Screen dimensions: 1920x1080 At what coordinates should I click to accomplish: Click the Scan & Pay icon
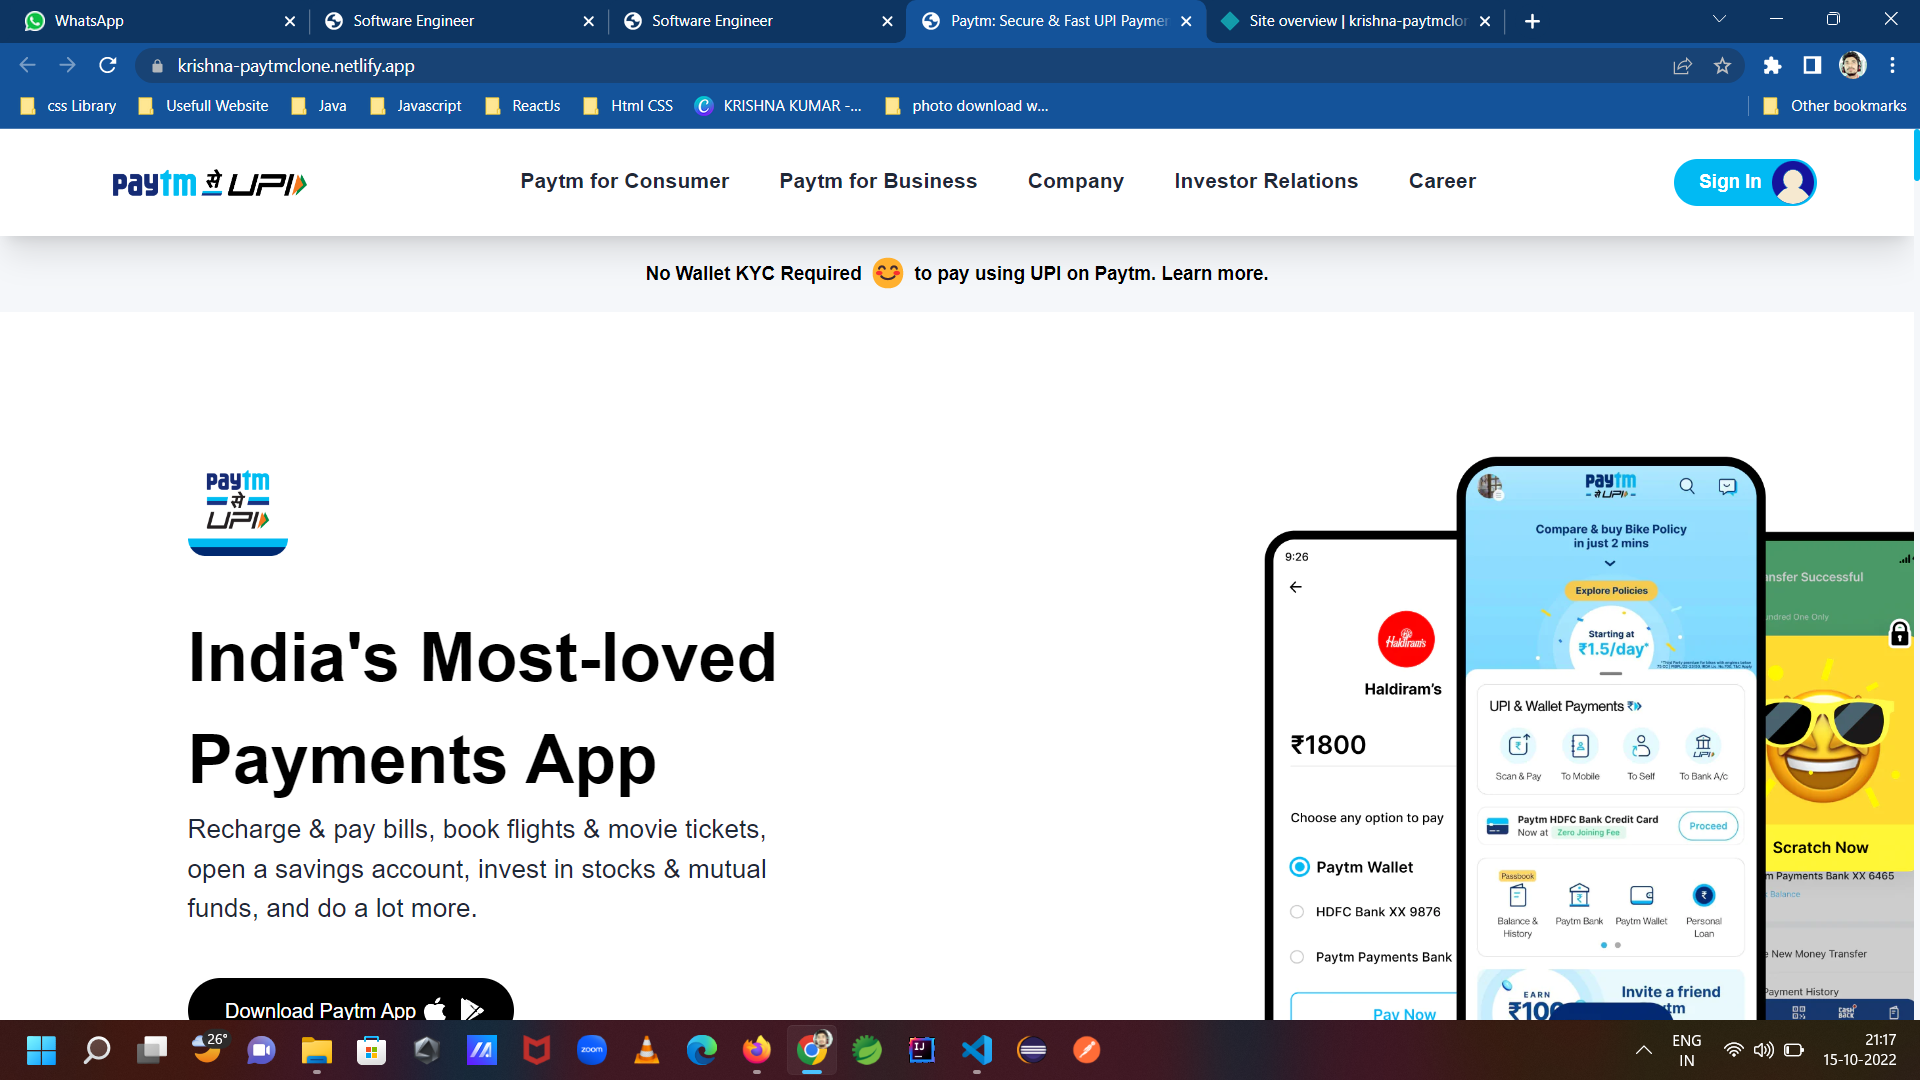[1518, 745]
